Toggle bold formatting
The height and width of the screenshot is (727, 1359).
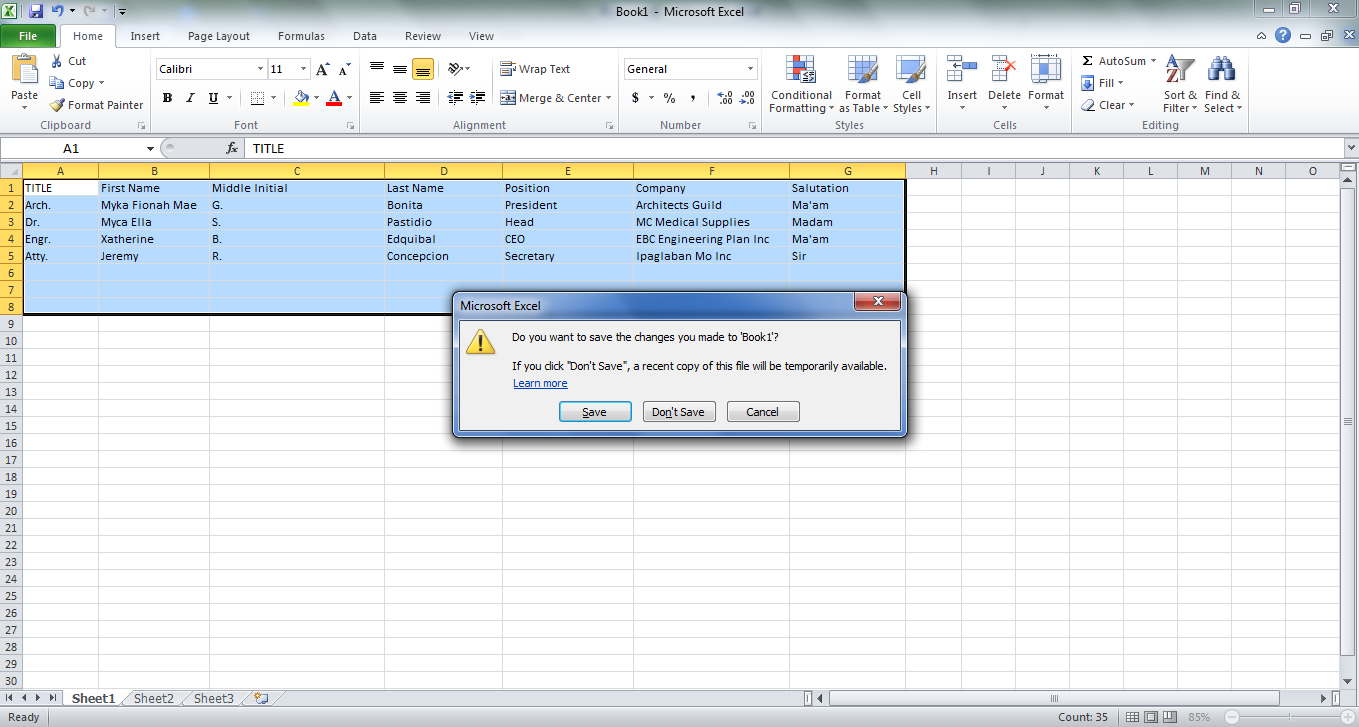(x=167, y=98)
